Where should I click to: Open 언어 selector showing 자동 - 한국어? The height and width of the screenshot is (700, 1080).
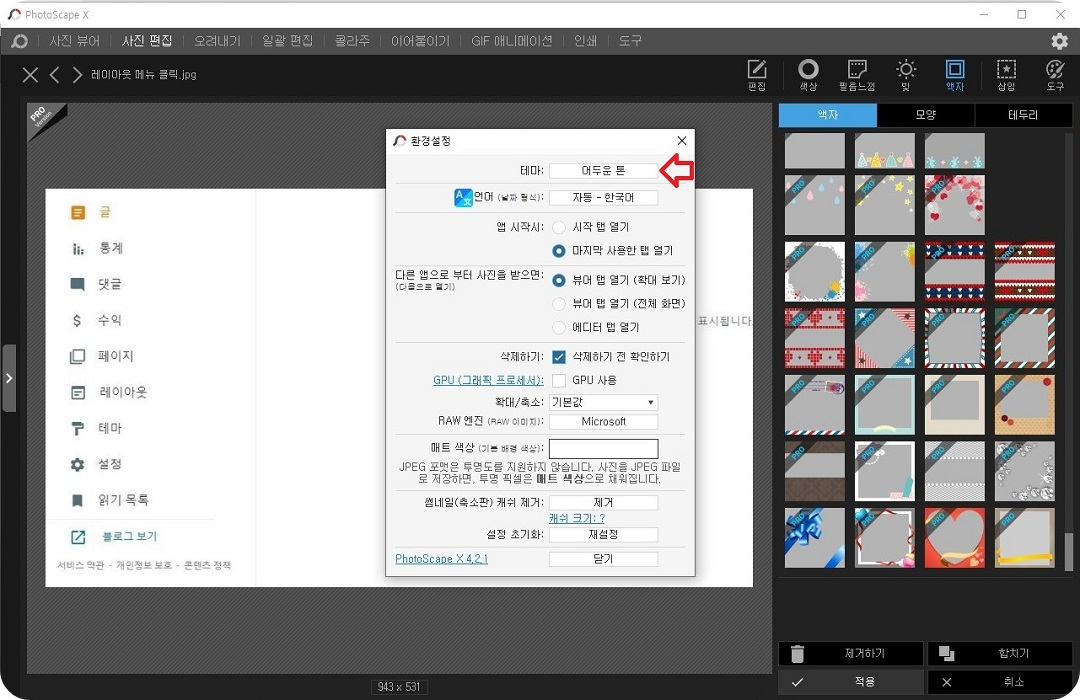point(603,198)
